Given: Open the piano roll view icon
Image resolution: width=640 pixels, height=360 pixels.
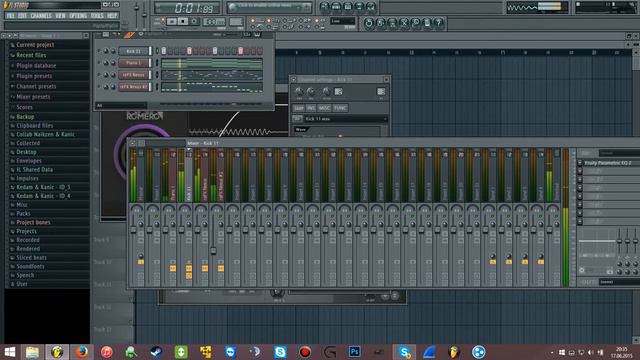Looking at the screenshot, I should point(348,7).
